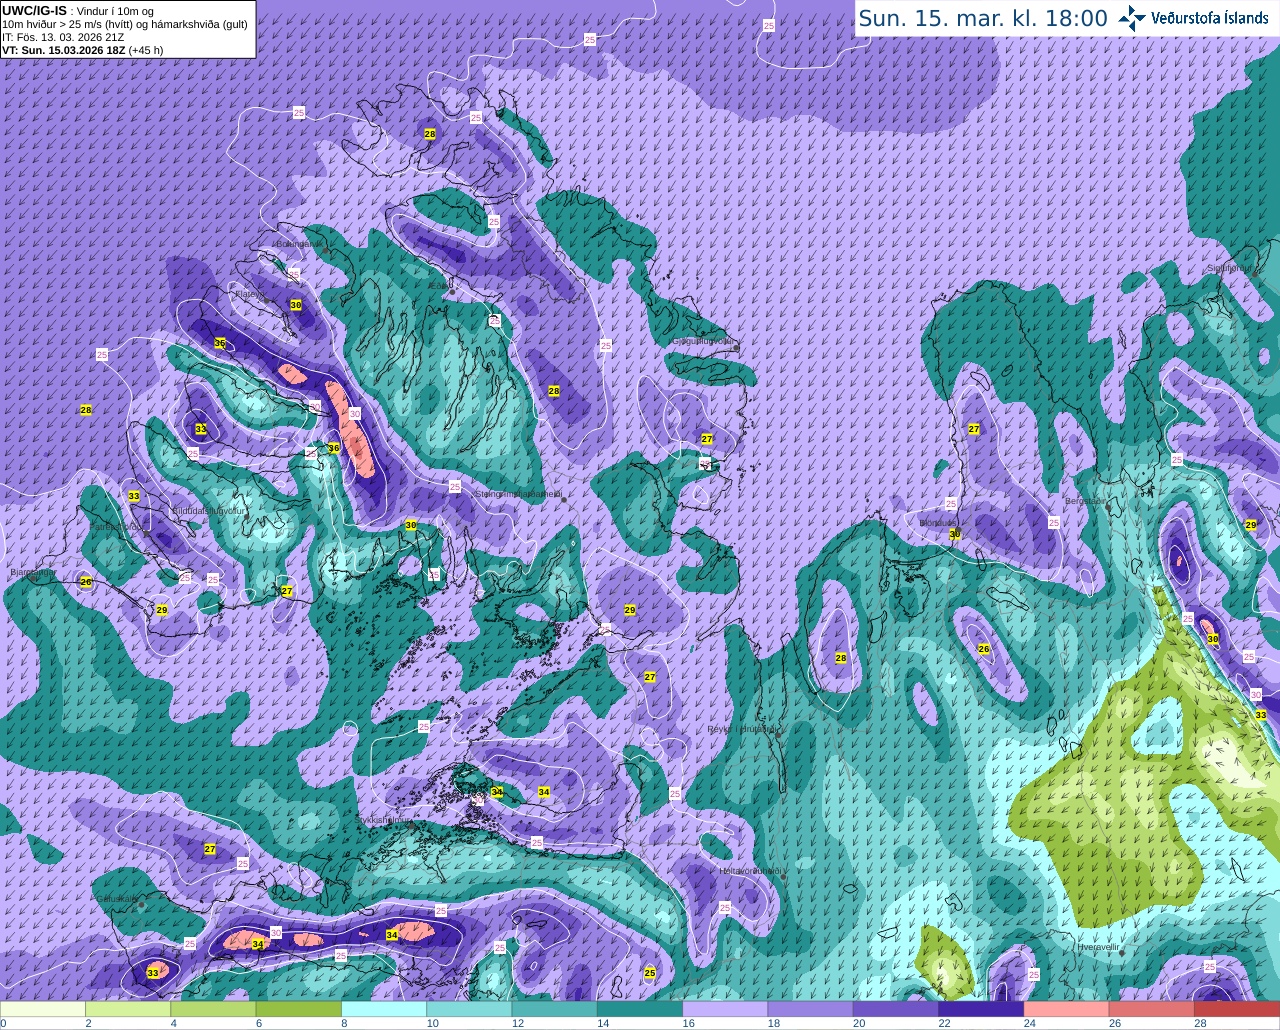
Task: Pick the 18–20 m/s legend color
Action: pos(811,1009)
